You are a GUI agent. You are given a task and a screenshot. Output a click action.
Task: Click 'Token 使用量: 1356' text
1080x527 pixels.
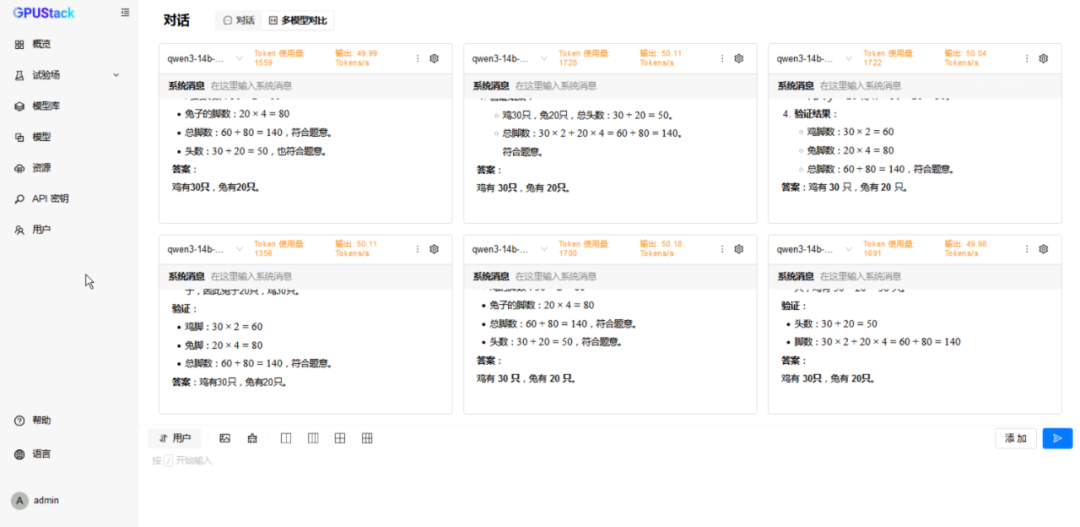(x=279, y=248)
